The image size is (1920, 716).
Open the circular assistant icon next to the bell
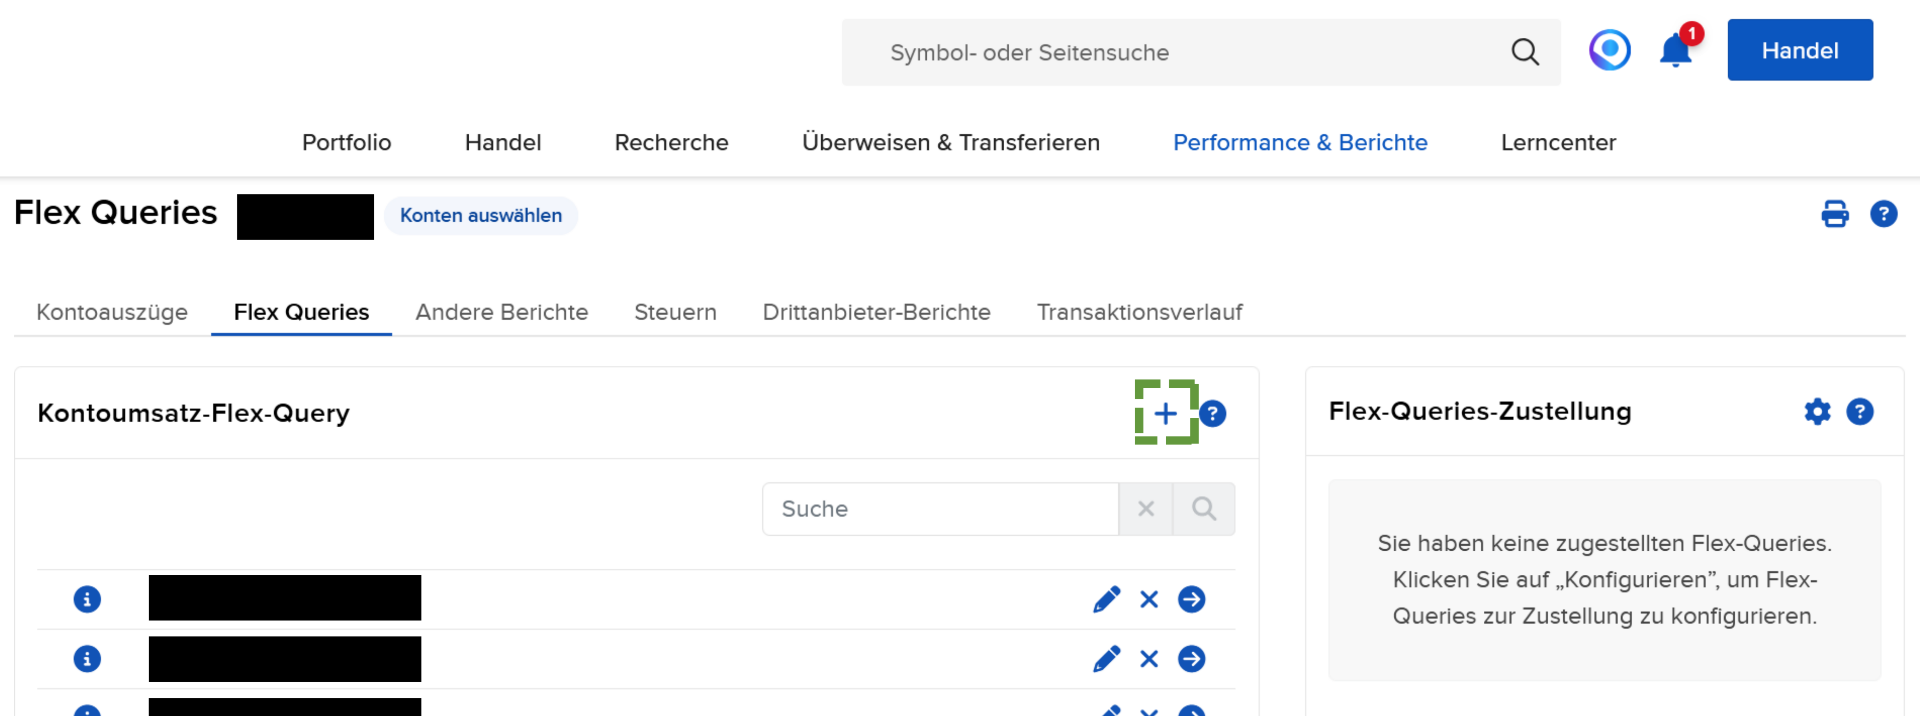1610,50
